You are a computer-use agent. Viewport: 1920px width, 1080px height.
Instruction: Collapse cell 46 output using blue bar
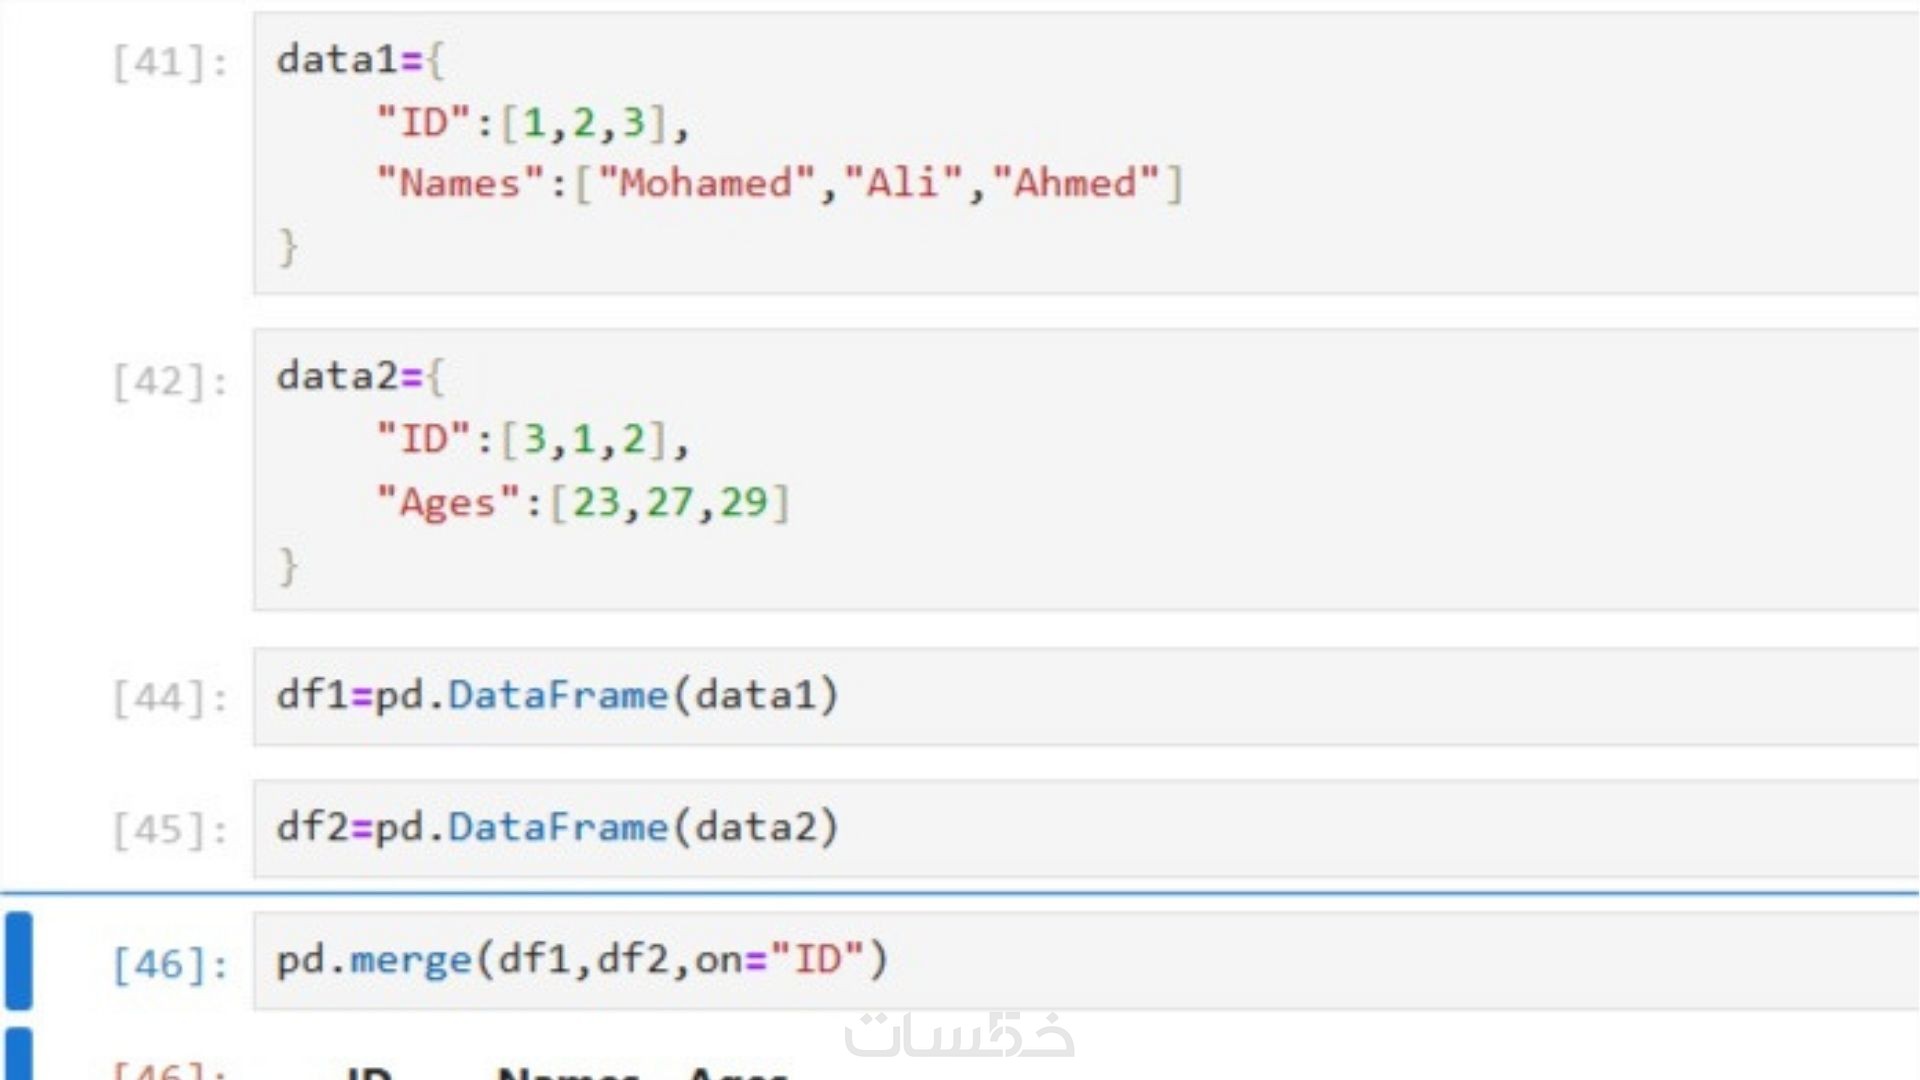pyautogui.click(x=19, y=1055)
